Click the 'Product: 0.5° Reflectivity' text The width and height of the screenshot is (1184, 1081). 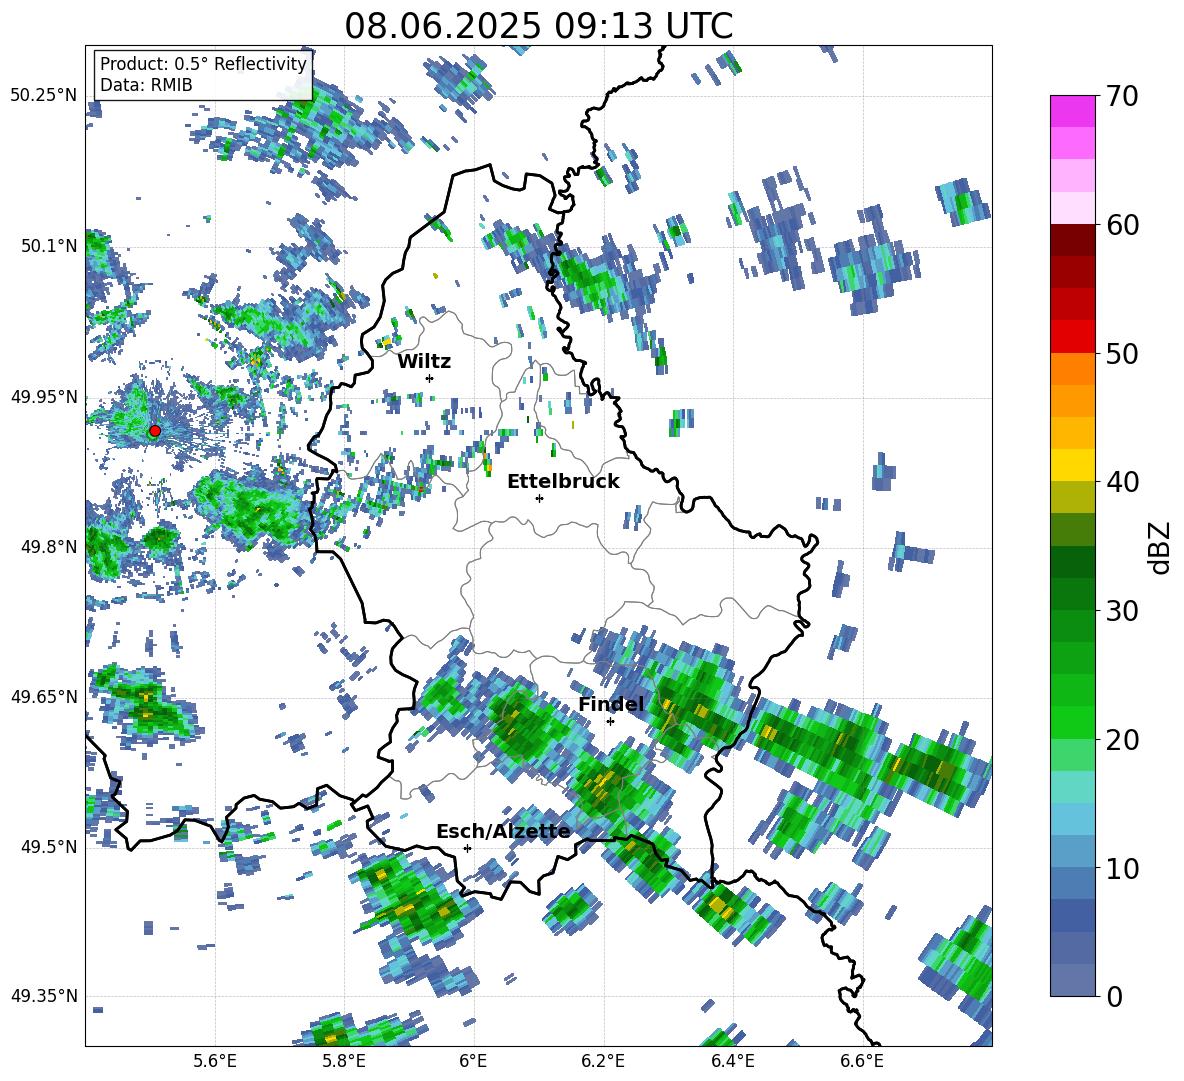click(203, 64)
